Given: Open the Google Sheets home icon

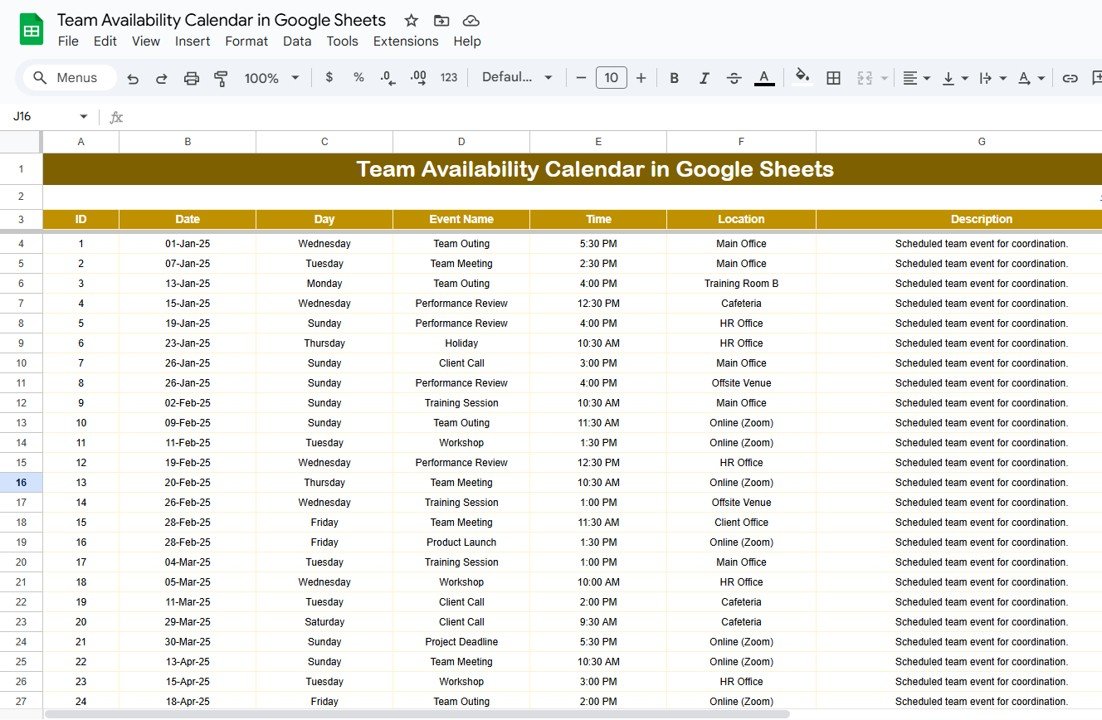Looking at the screenshot, I should [31, 30].
